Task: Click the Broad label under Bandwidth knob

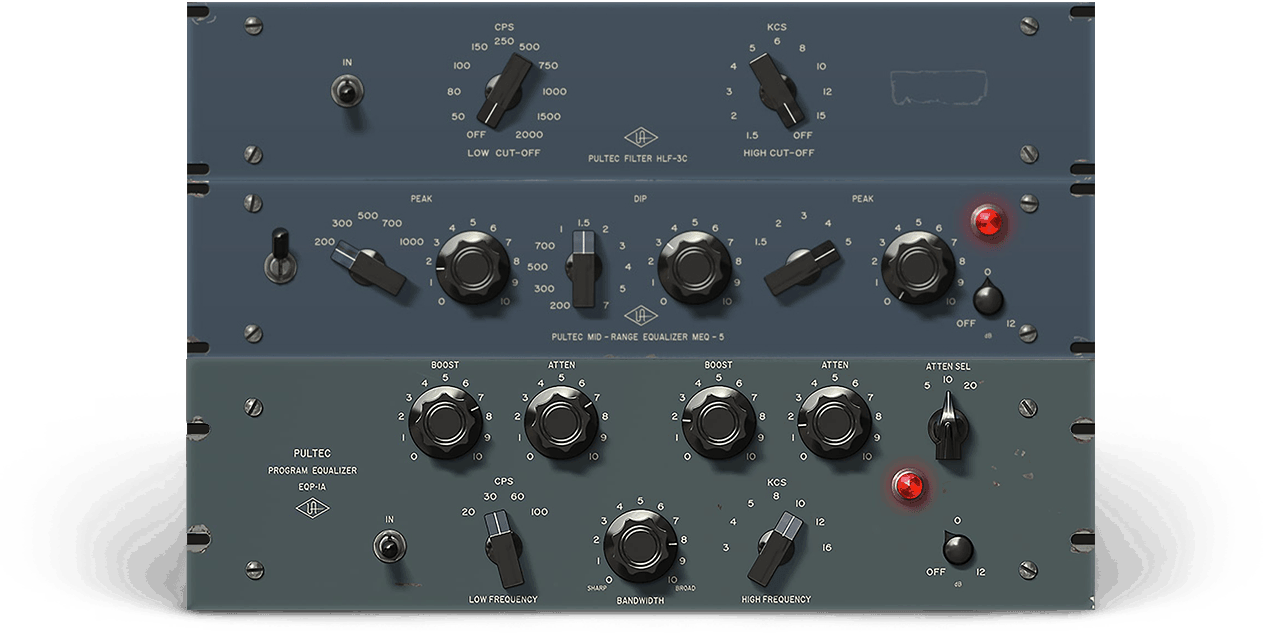Action: coord(686,588)
